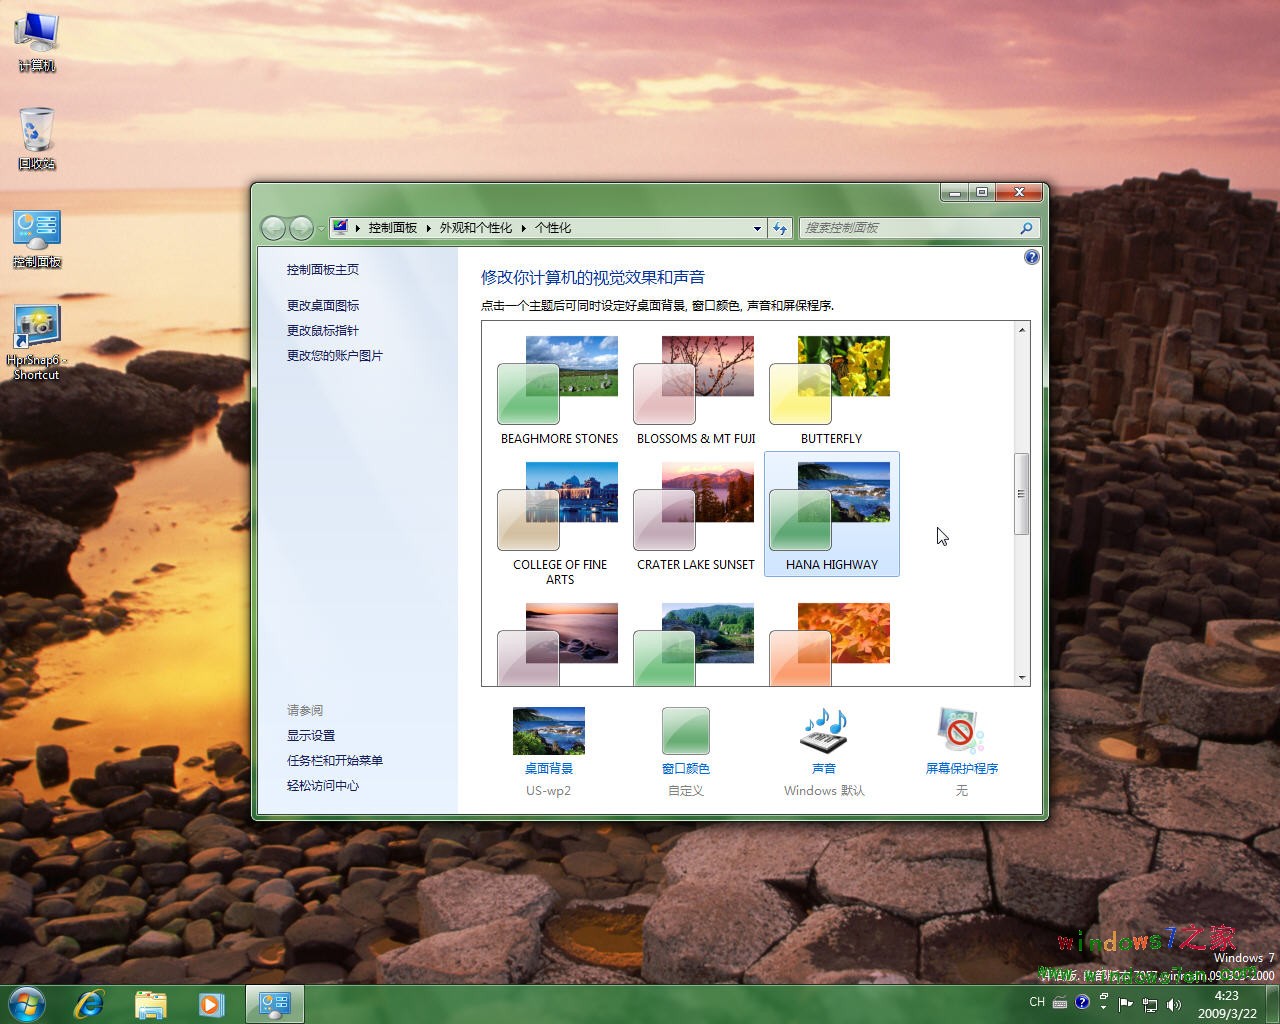This screenshot has height=1024, width=1280.
Task: Open Windows Media Player from taskbar
Action: tap(211, 1003)
